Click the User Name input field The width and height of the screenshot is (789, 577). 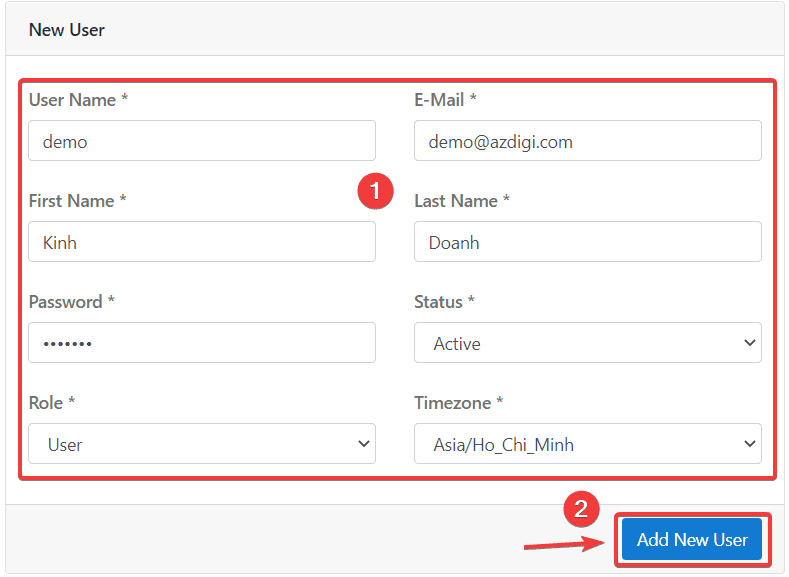click(202, 141)
